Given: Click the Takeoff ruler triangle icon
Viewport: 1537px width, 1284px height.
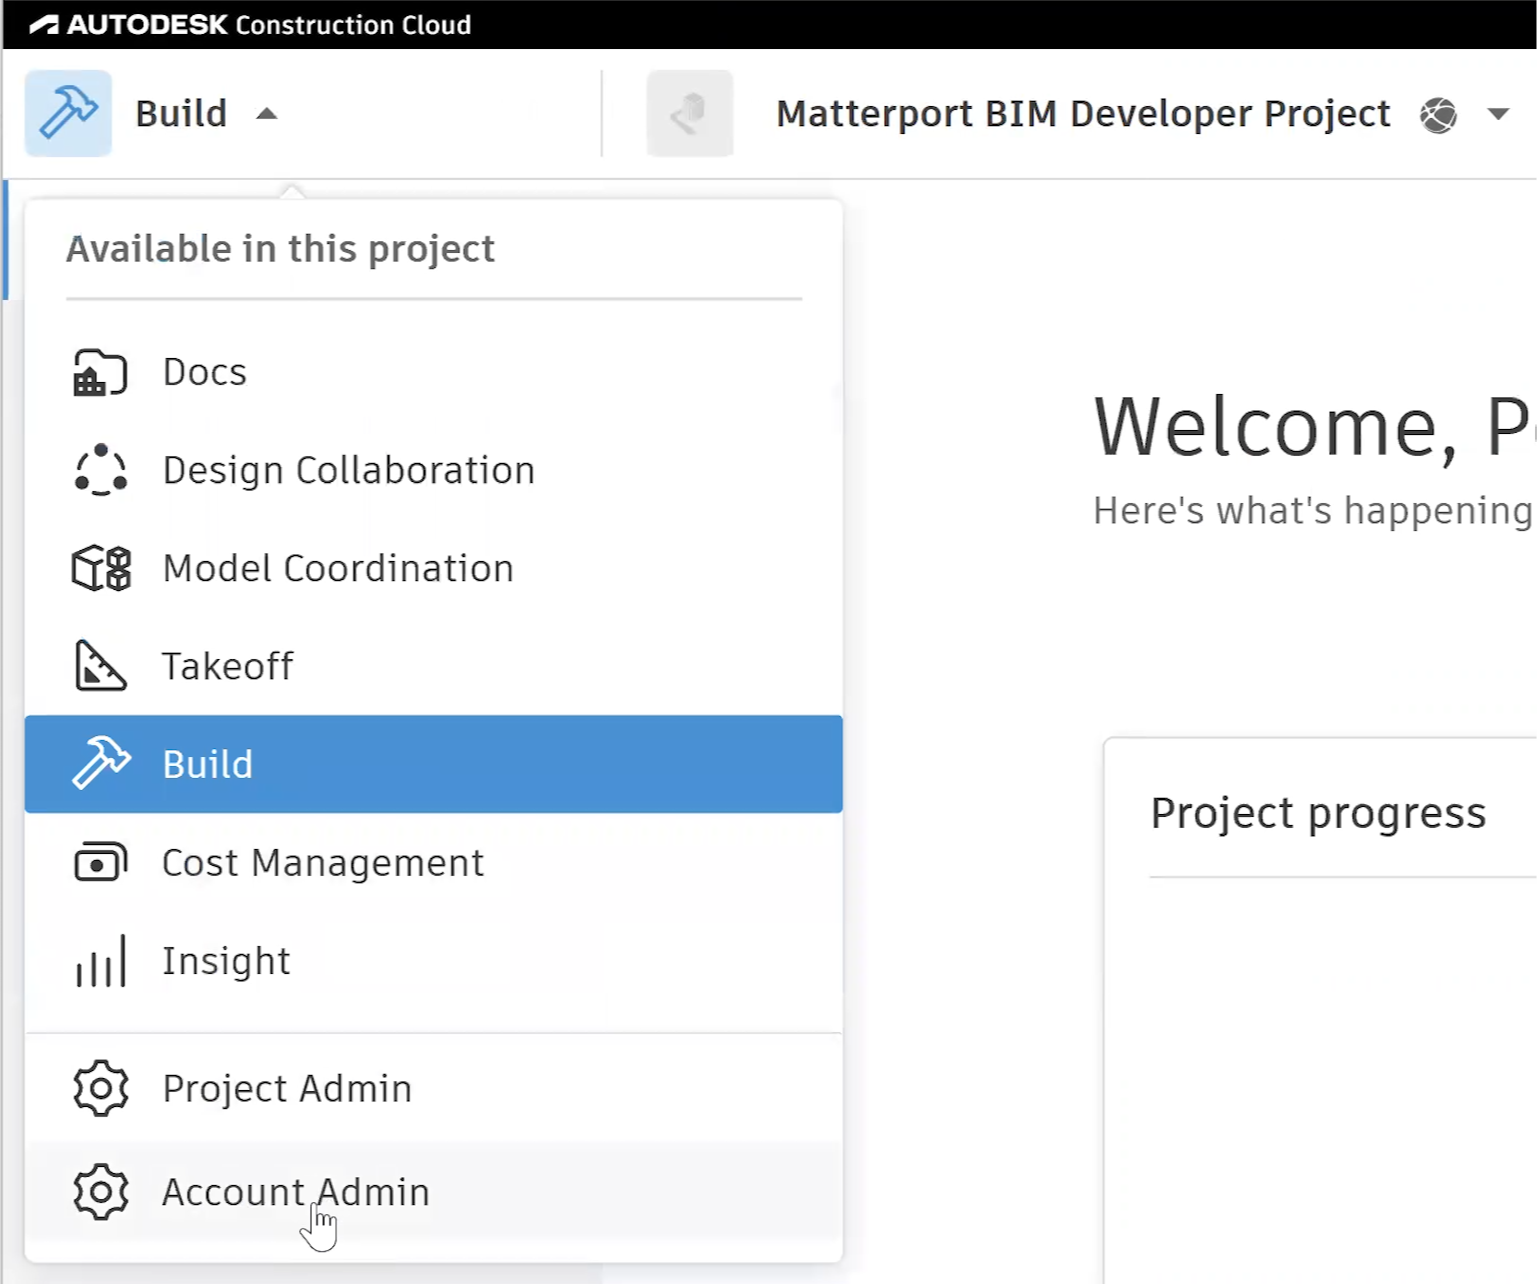Looking at the screenshot, I should click(x=100, y=666).
